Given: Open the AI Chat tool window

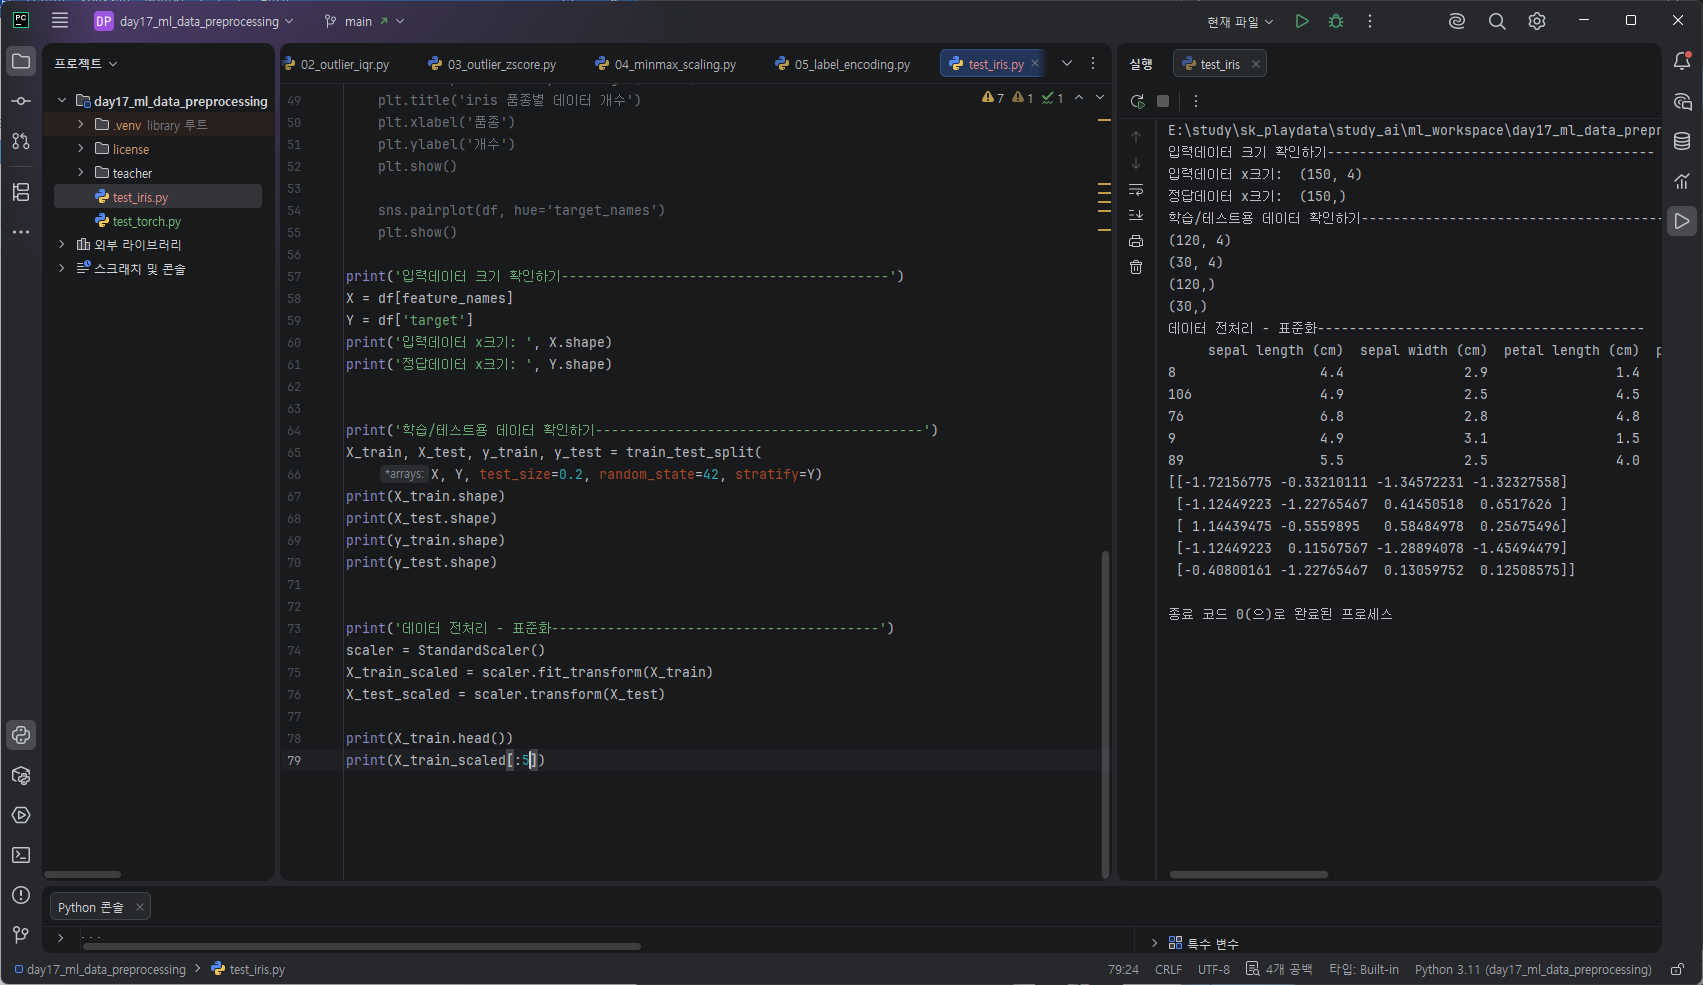Looking at the screenshot, I should click(x=1682, y=101).
